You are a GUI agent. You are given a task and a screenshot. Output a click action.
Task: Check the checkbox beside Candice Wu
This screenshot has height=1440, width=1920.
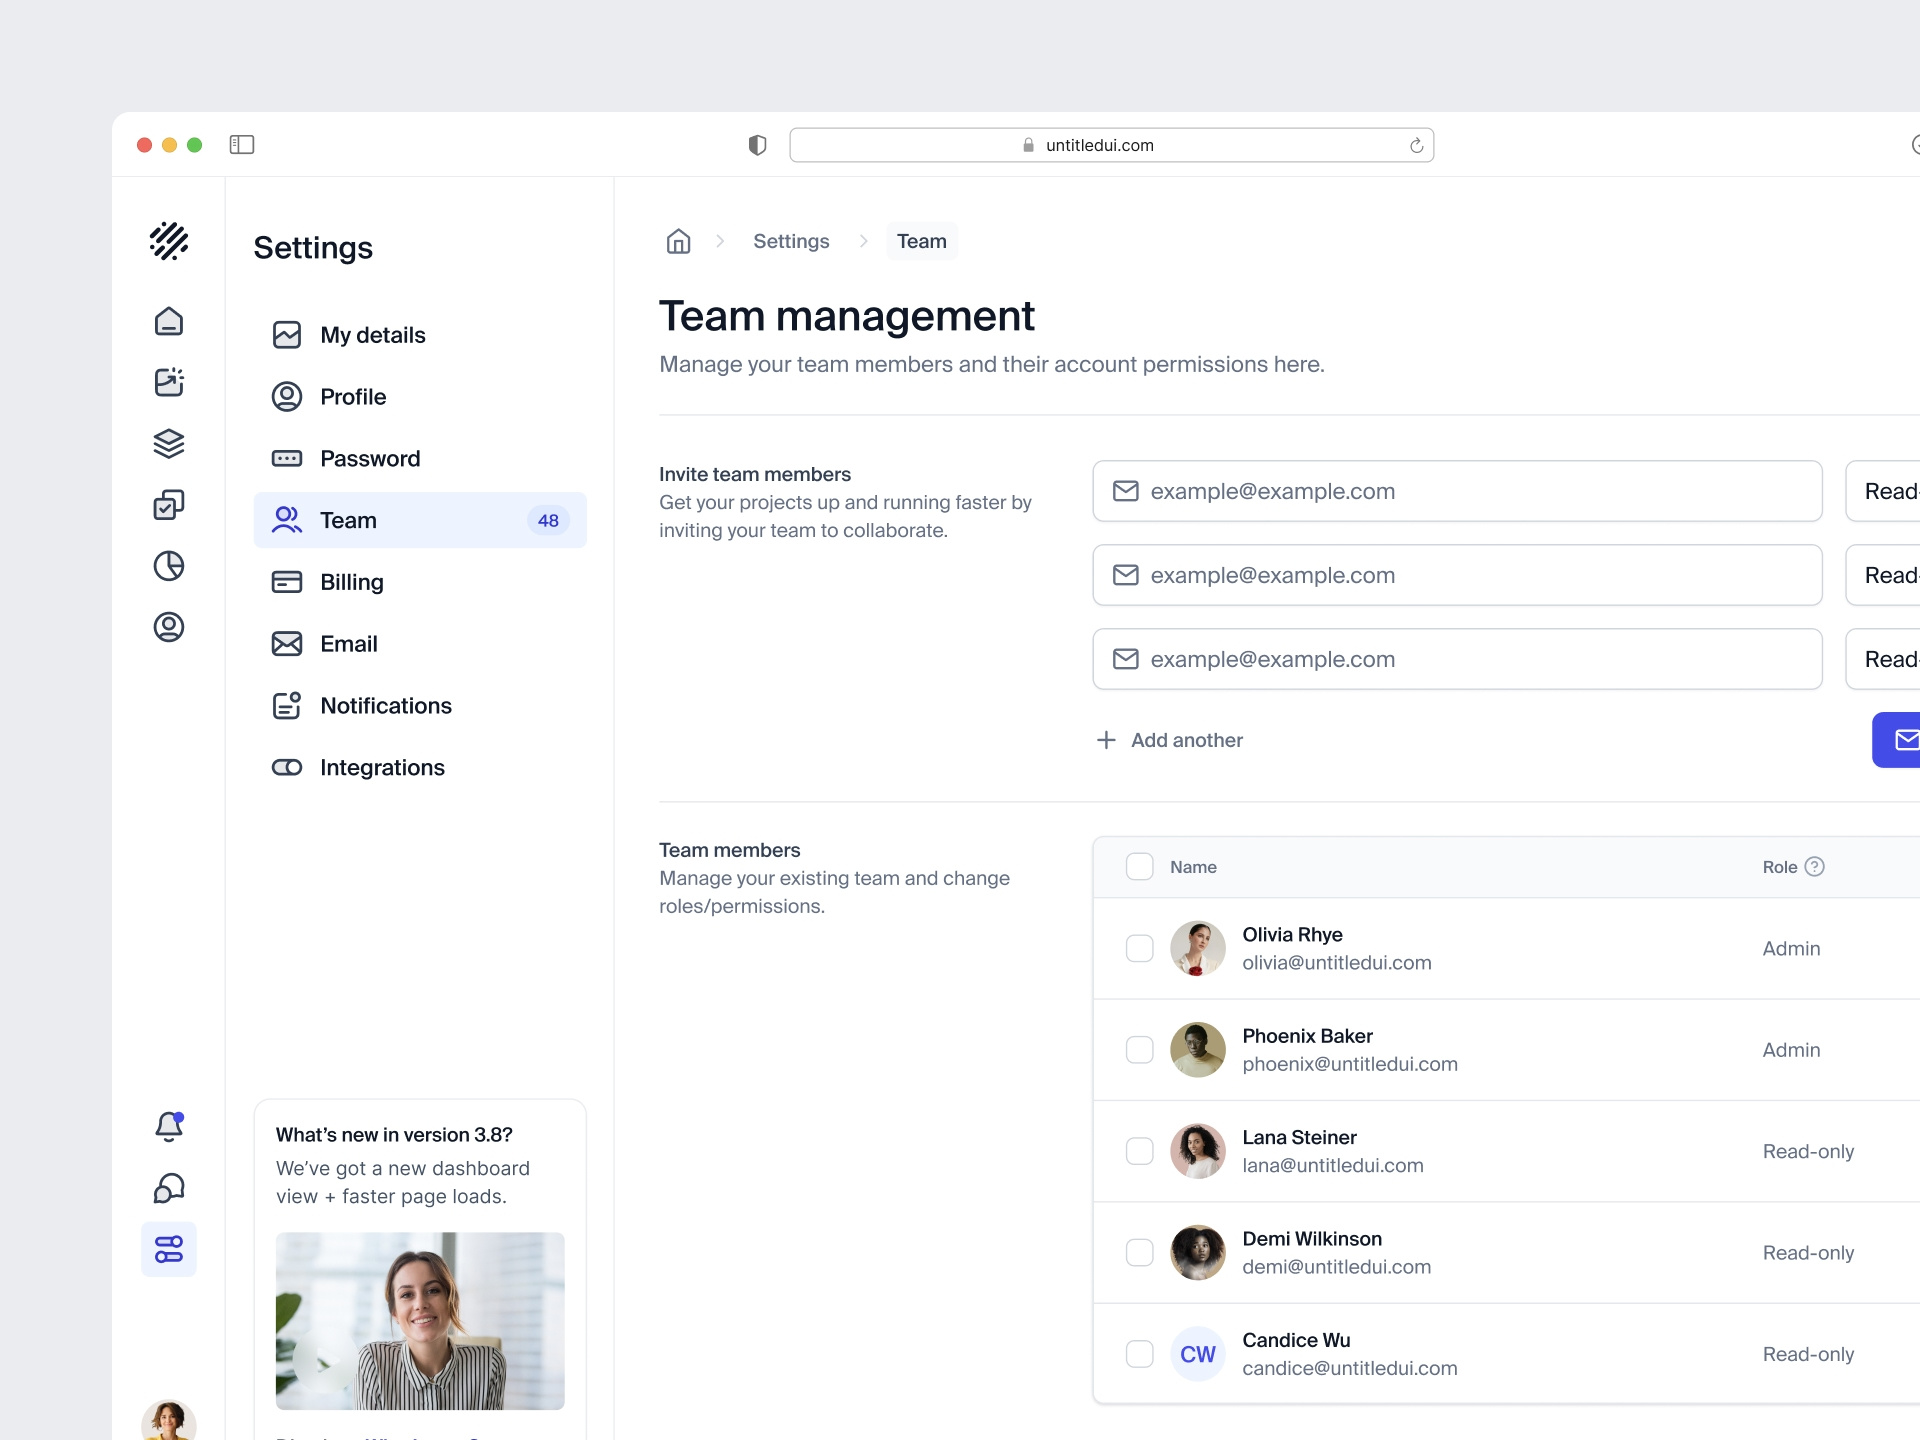(1139, 1353)
